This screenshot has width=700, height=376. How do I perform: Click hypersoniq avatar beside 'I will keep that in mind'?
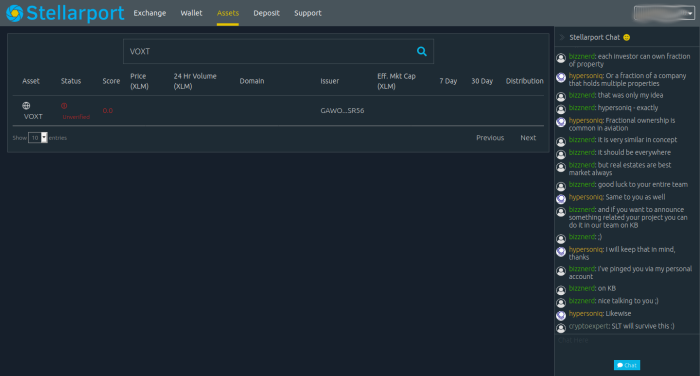coord(561,251)
